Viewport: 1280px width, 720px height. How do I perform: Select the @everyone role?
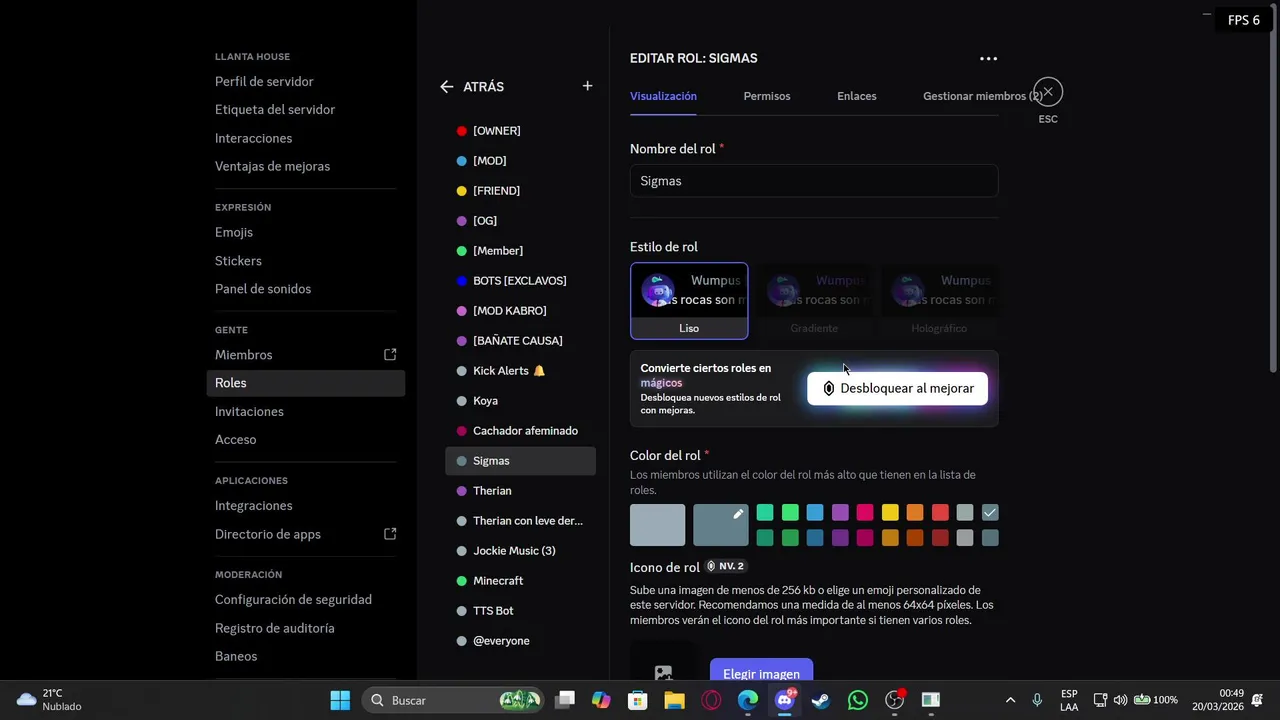[x=520, y=641]
